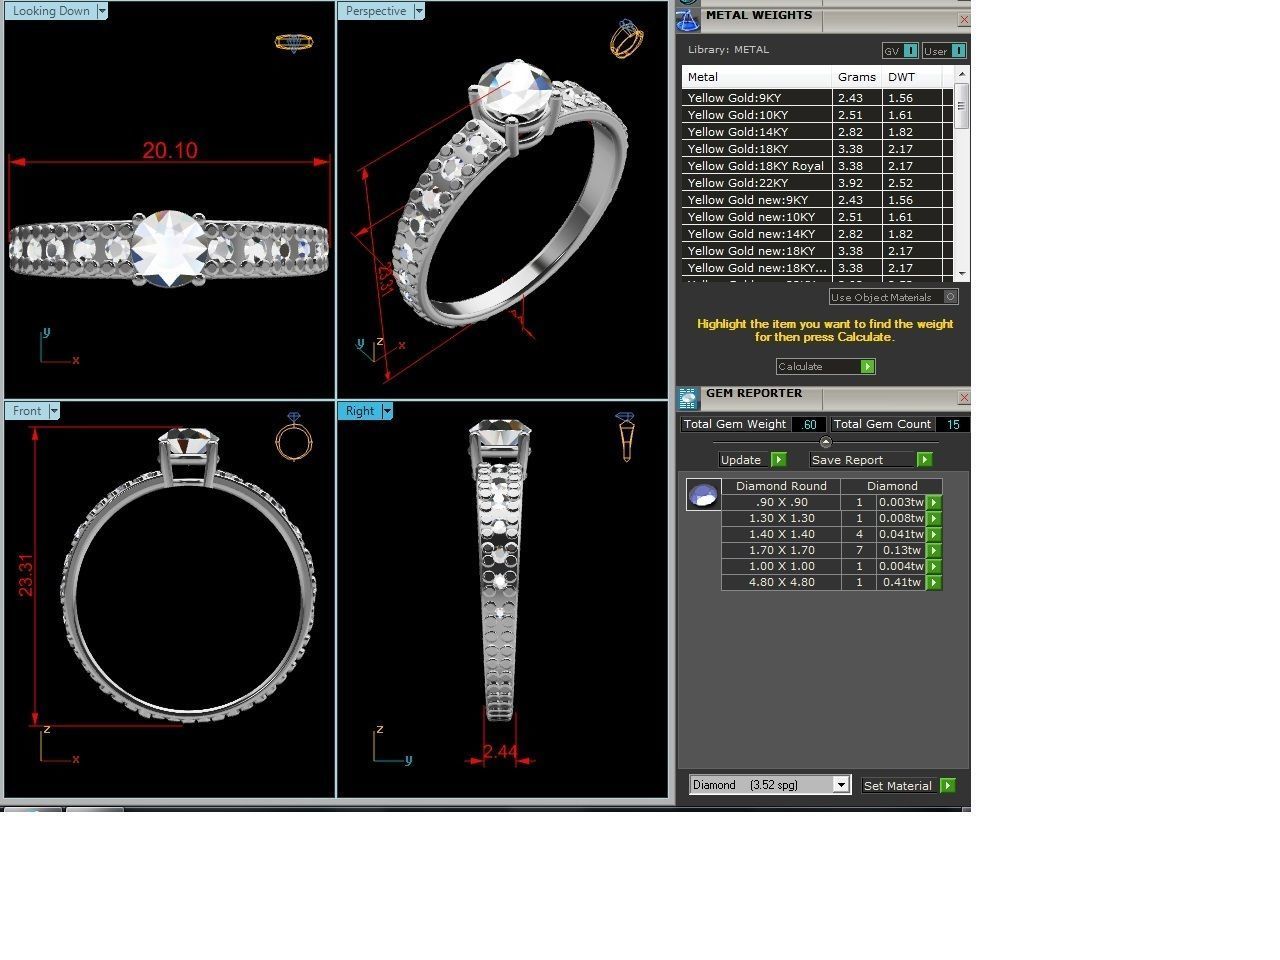
Task: Click the 4.80 X 4.80 gem size cell
Action: (781, 582)
